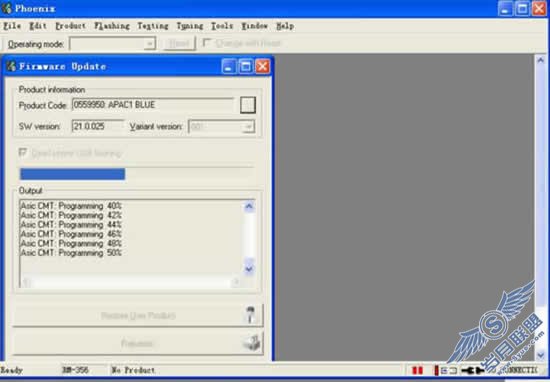550x382 pixels.
Task: Click the Output log scroll down arrow
Action: tap(249, 269)
